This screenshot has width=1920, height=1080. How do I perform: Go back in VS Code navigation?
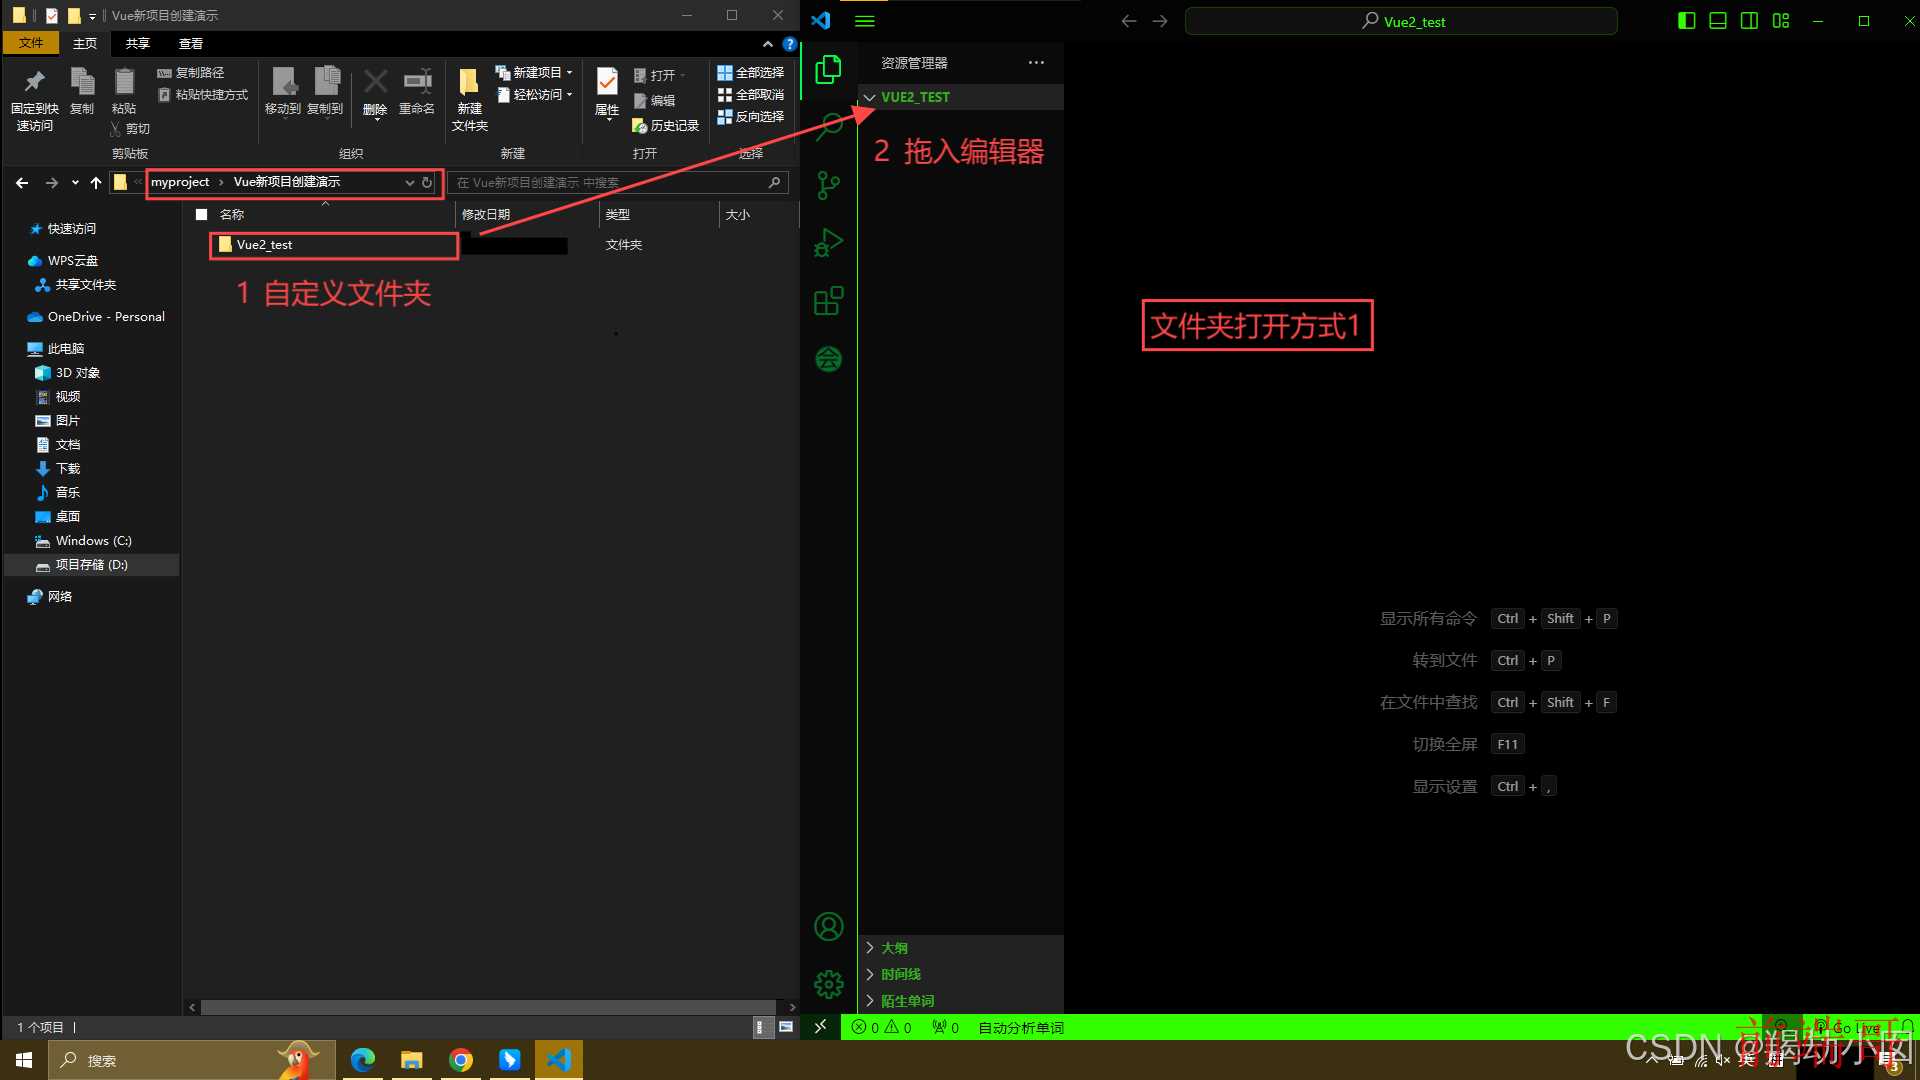[1129, 21]
